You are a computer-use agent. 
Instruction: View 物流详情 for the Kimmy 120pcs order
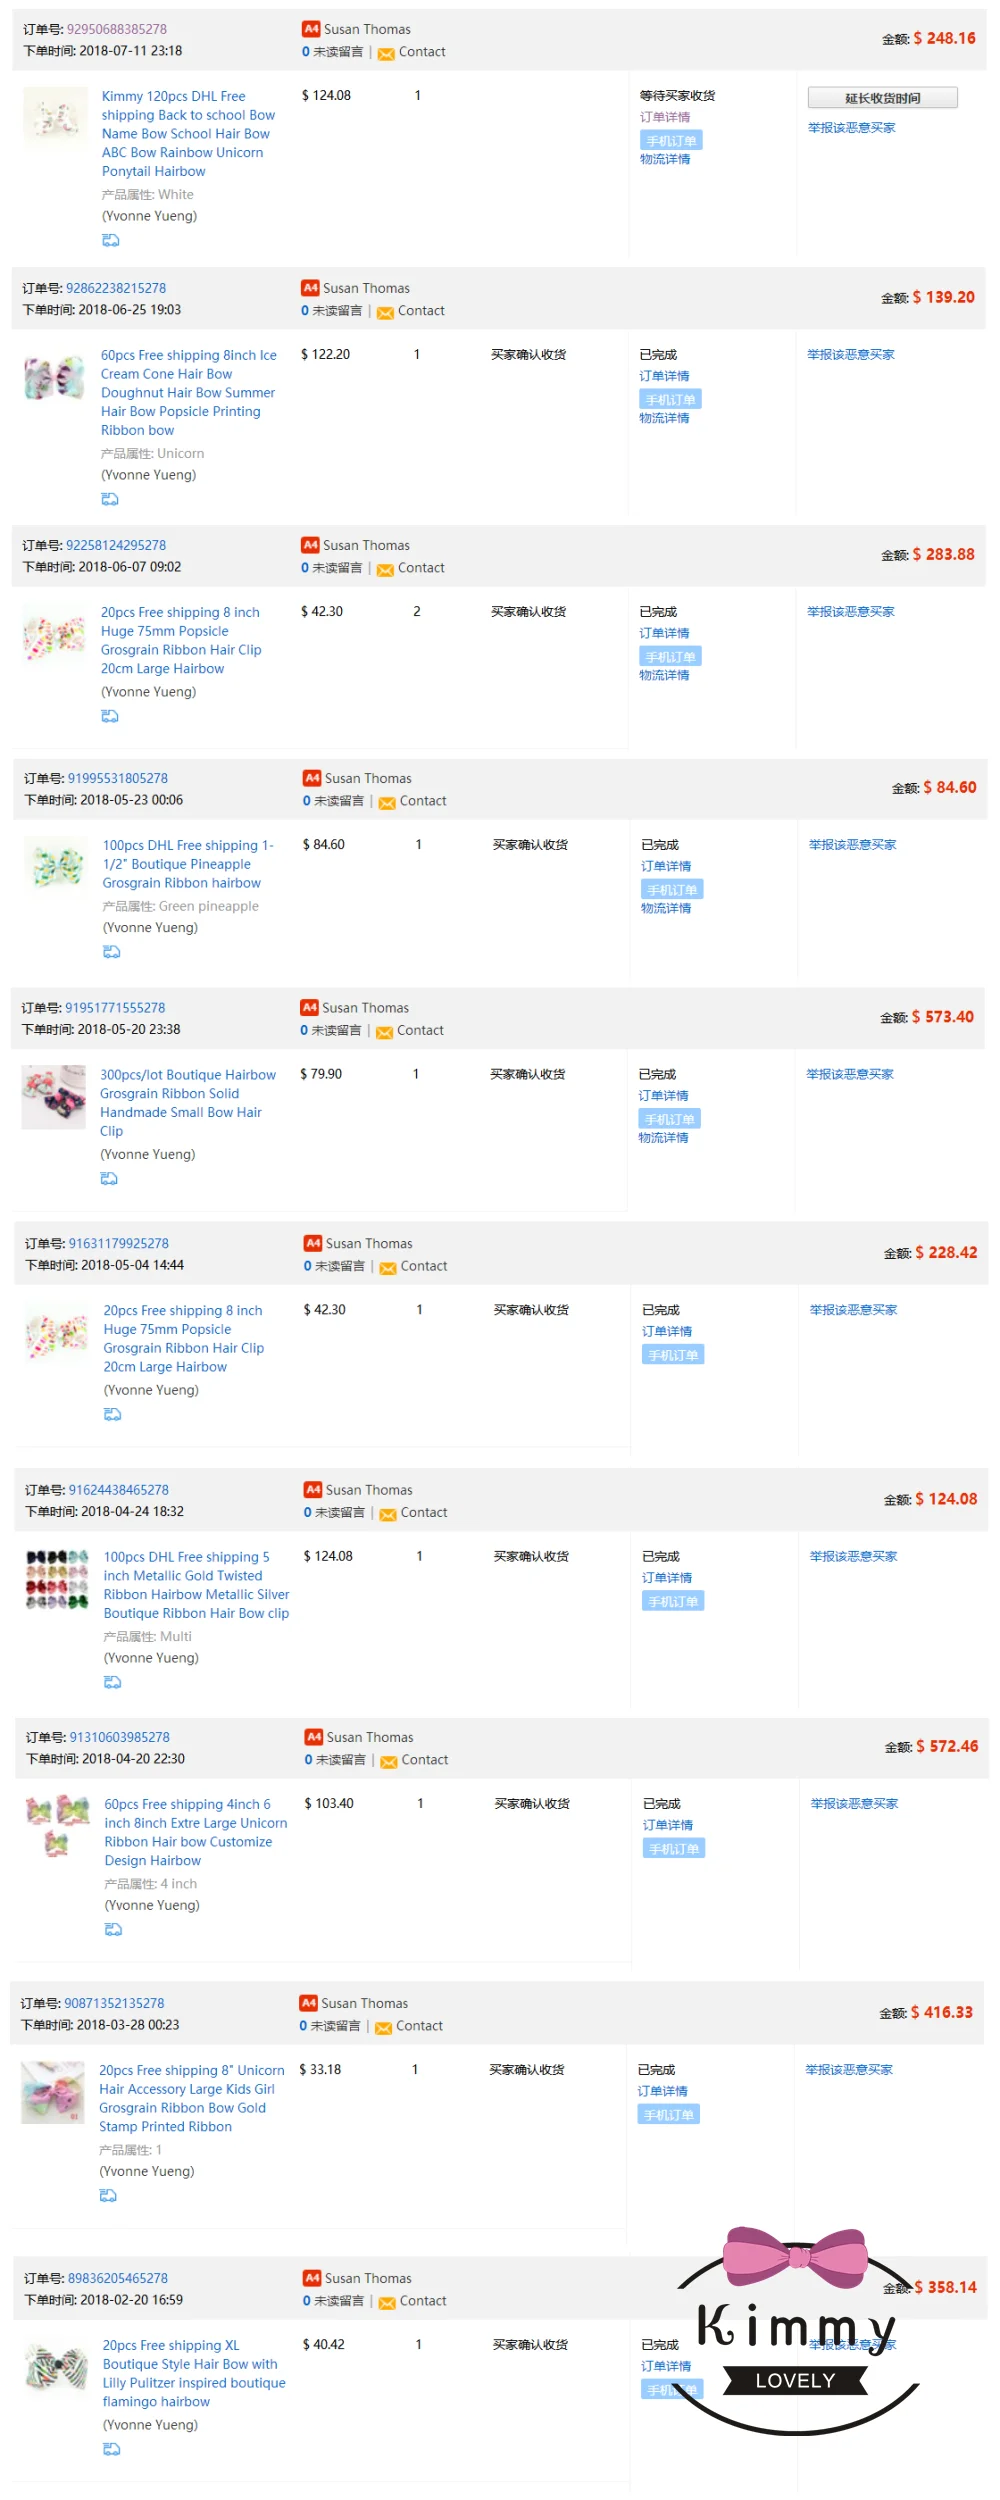tap(665, 159)
